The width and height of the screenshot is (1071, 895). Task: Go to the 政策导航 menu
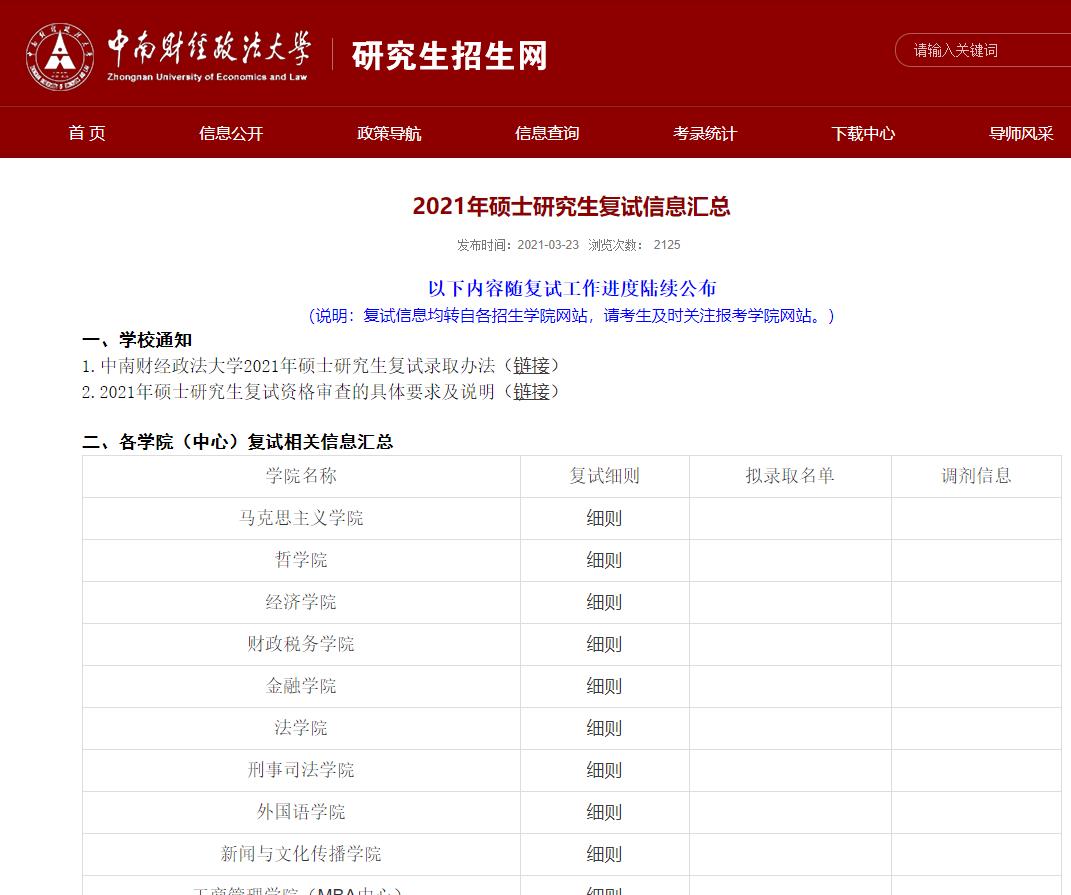click(389, 133)
